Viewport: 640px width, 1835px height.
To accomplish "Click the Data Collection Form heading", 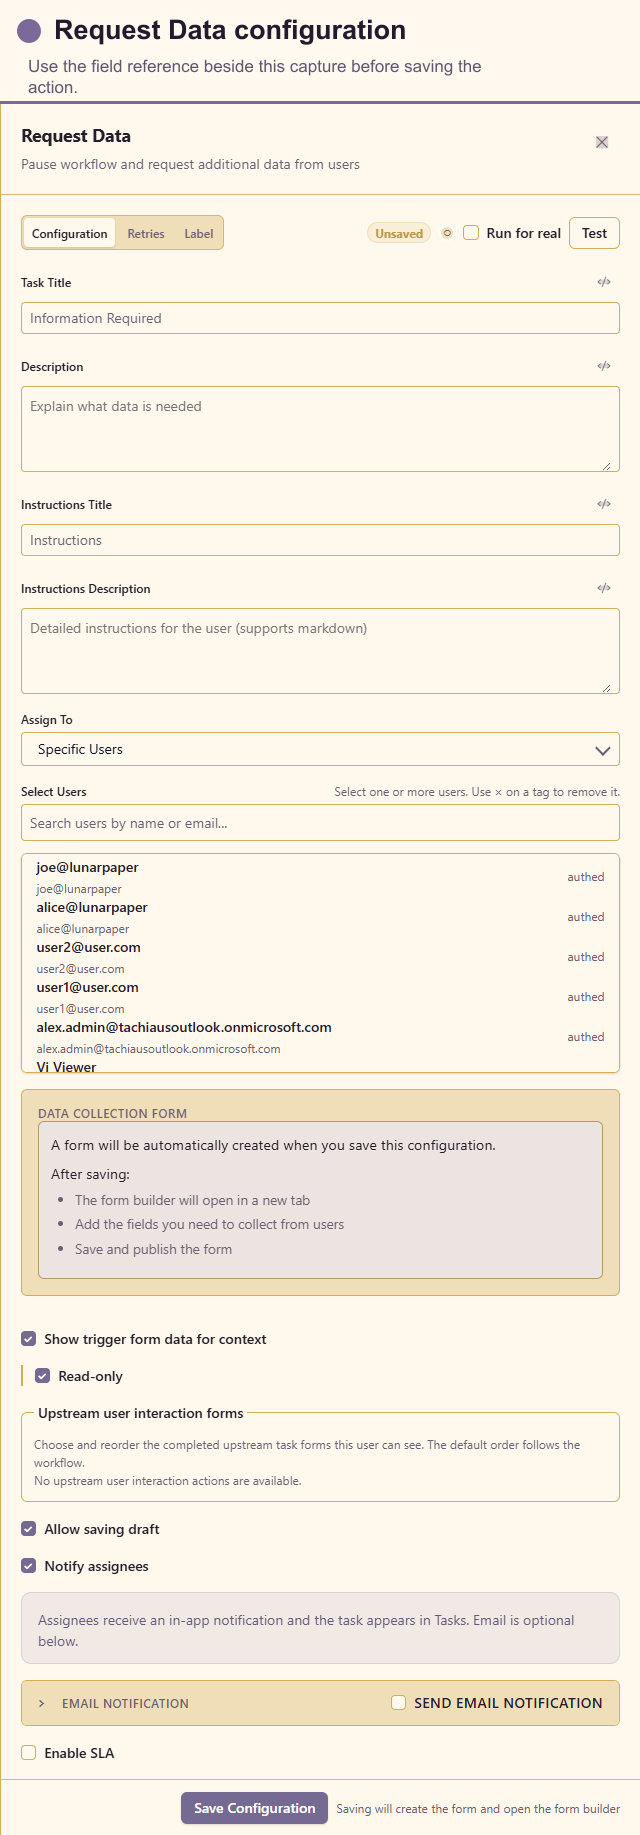I will [x=112, y=1113].
